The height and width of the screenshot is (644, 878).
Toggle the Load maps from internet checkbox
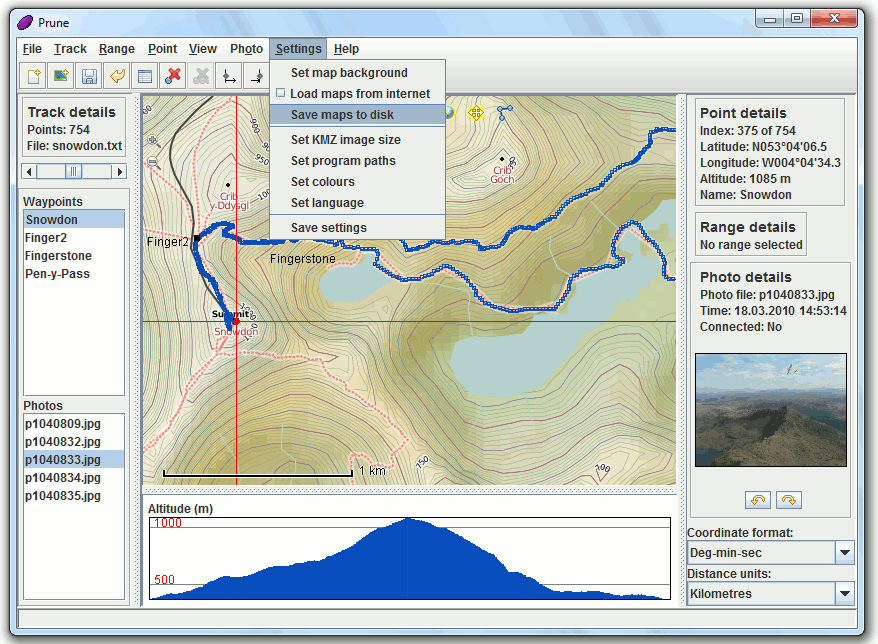tap(281, 94)
